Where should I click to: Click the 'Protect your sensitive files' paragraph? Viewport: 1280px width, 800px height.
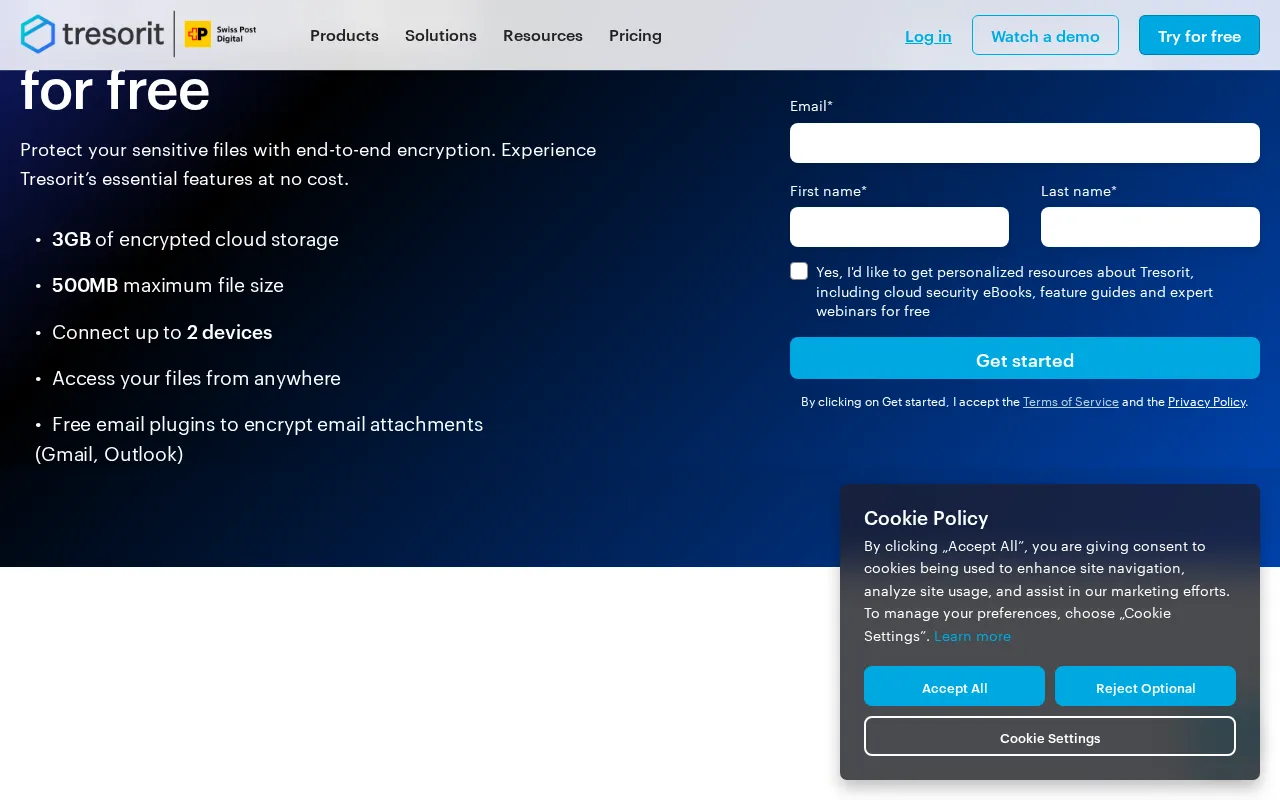click(308, 164)
